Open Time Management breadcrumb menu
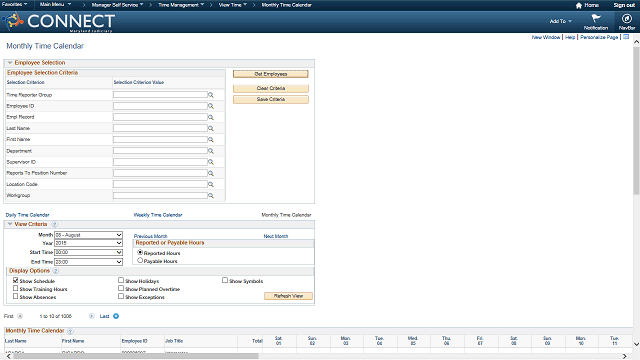The image size is (640, 360). click(x=181, y=5)
